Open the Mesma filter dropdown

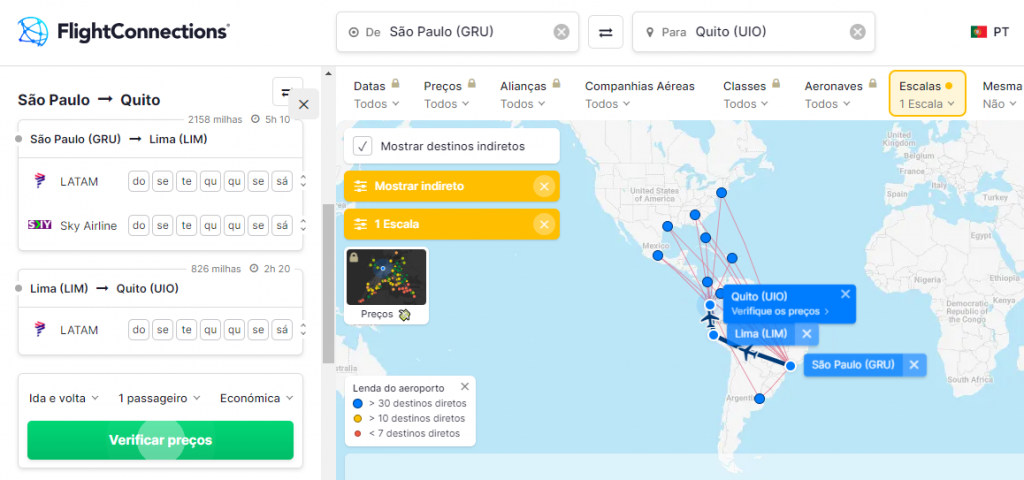click(1000, 95)
